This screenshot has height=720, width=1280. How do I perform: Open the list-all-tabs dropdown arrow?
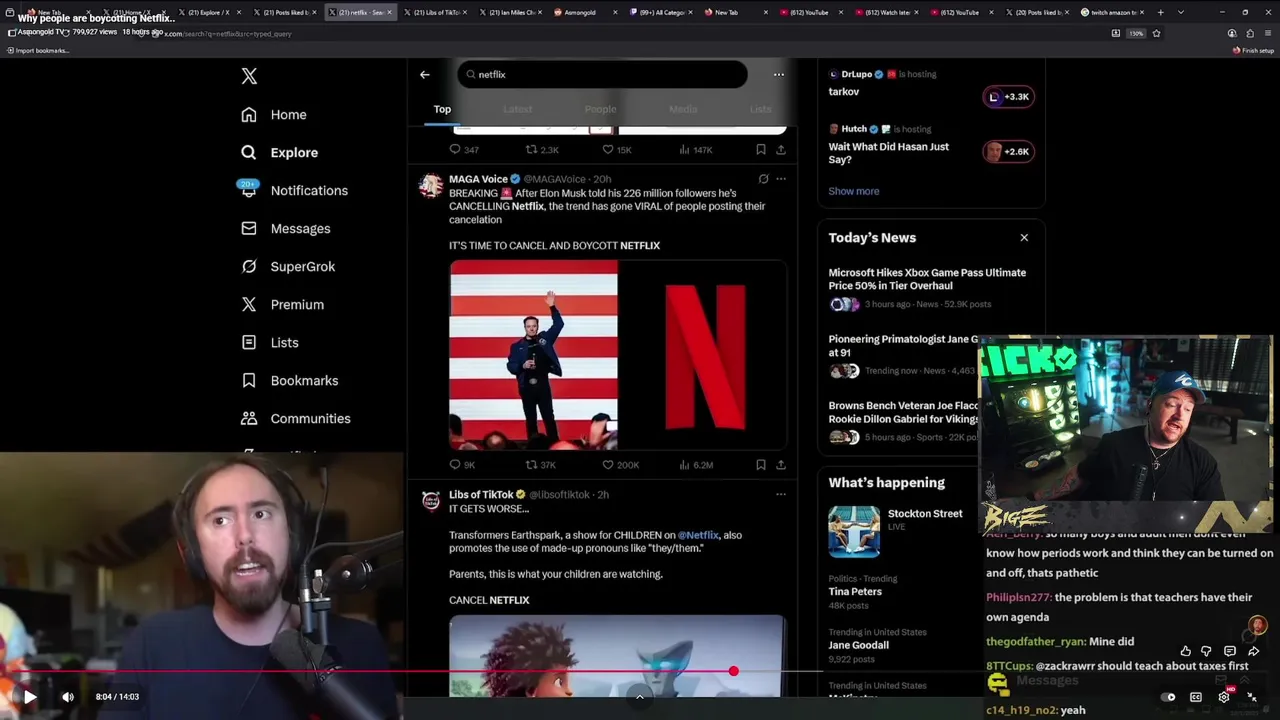(x=1181, y=12)
